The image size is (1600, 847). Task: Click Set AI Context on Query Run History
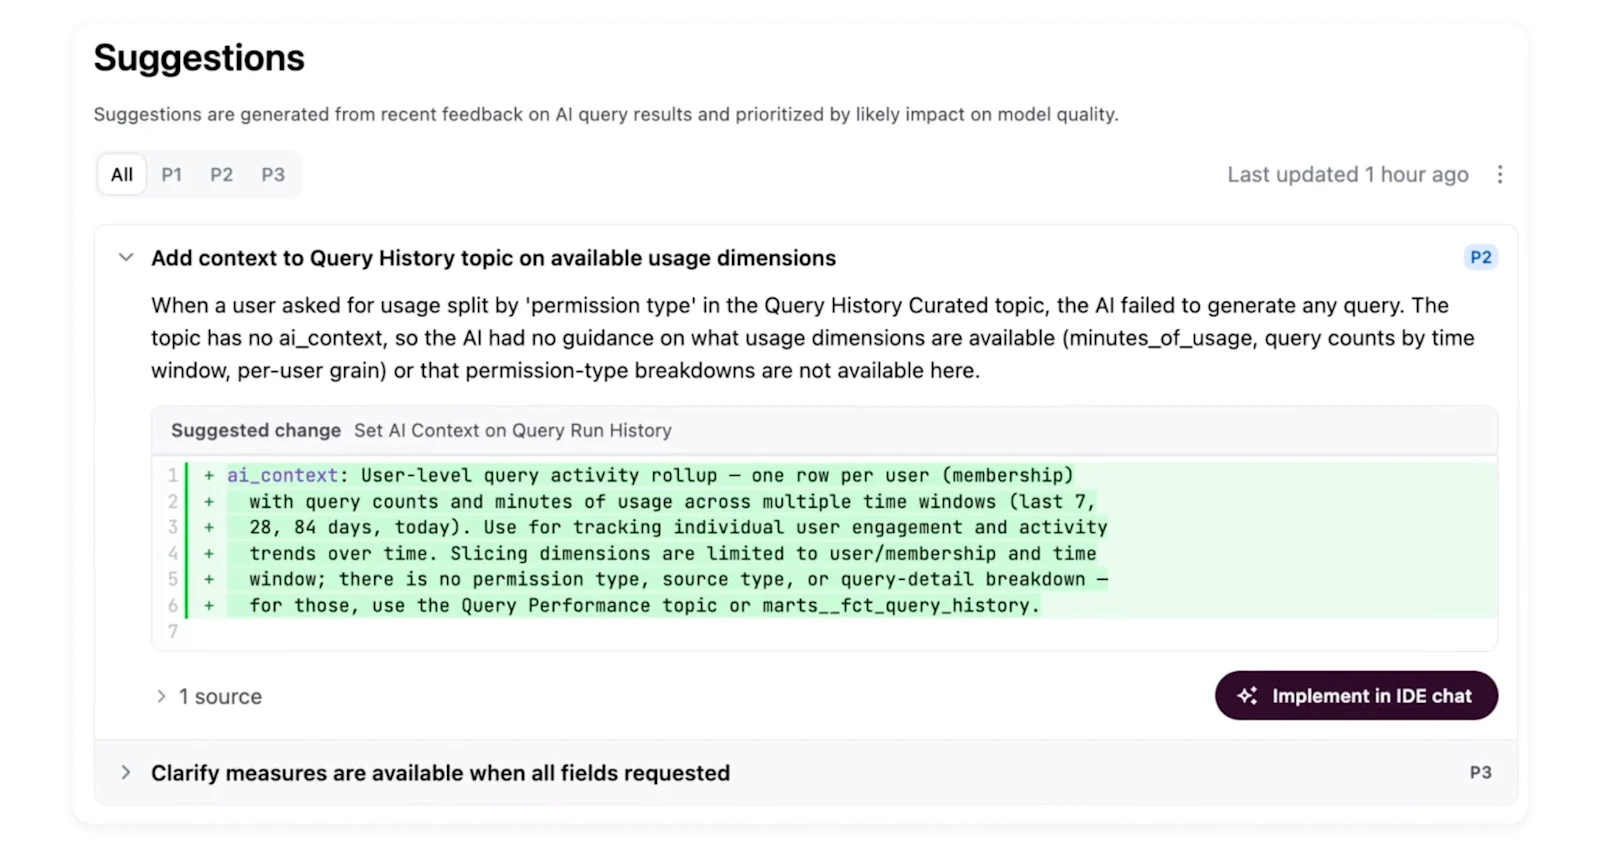click(x=513, y=431)
